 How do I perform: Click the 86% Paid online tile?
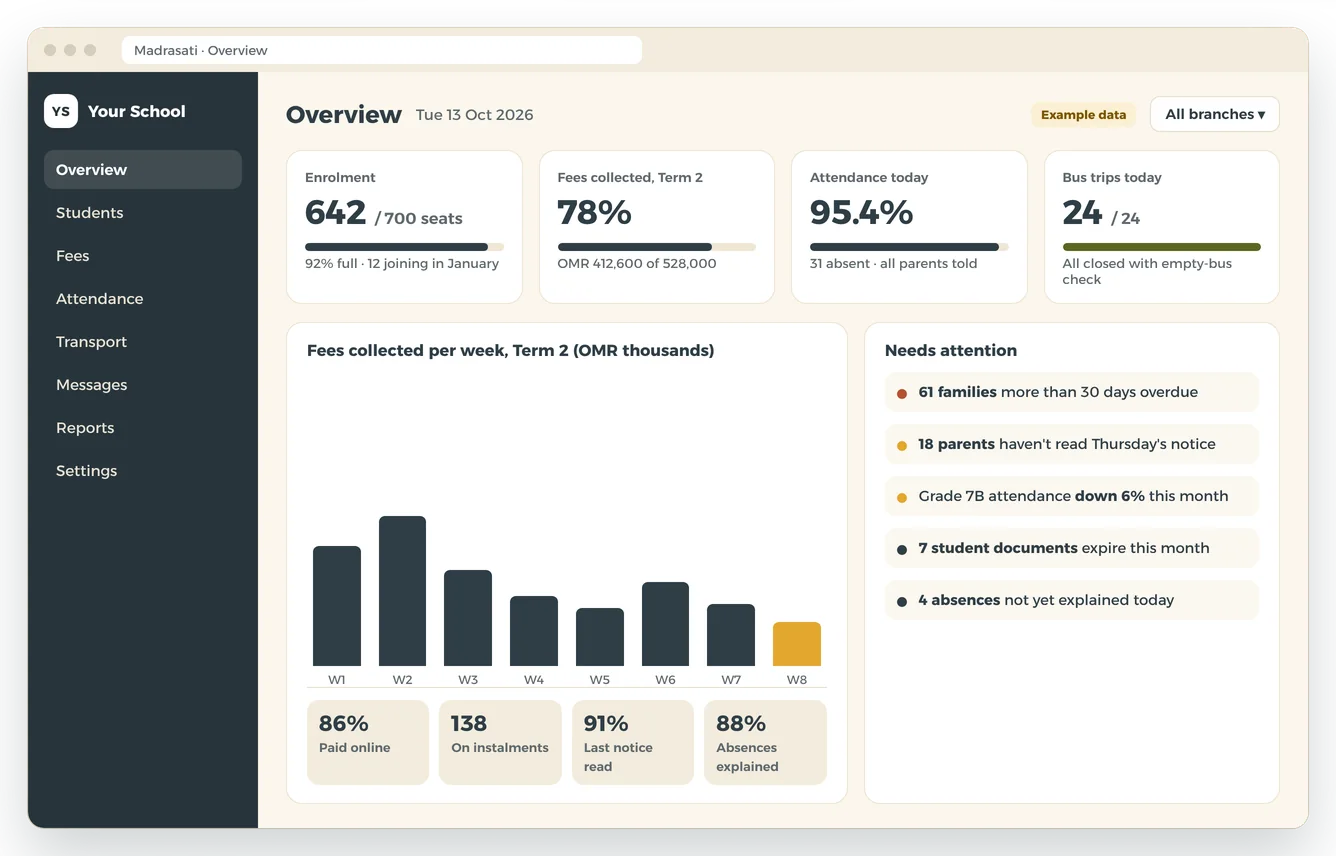(368, 742)
